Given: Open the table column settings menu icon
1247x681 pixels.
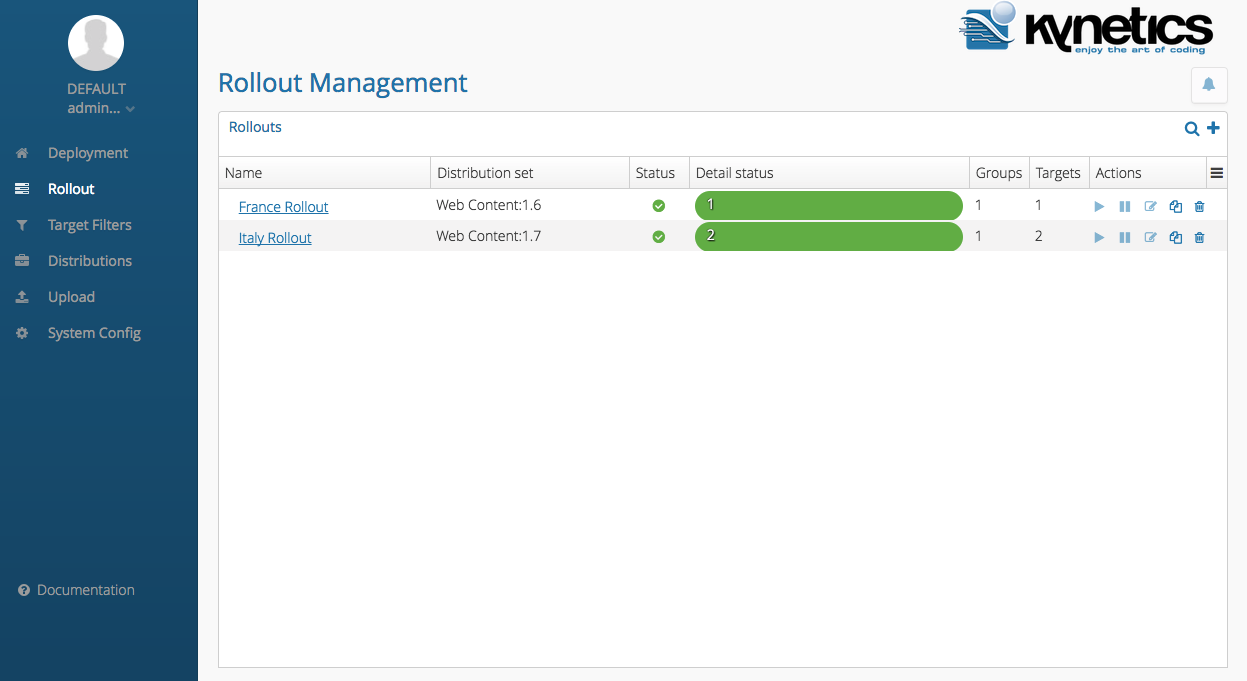Looking at the screenshot, I should click(1217, 173).
